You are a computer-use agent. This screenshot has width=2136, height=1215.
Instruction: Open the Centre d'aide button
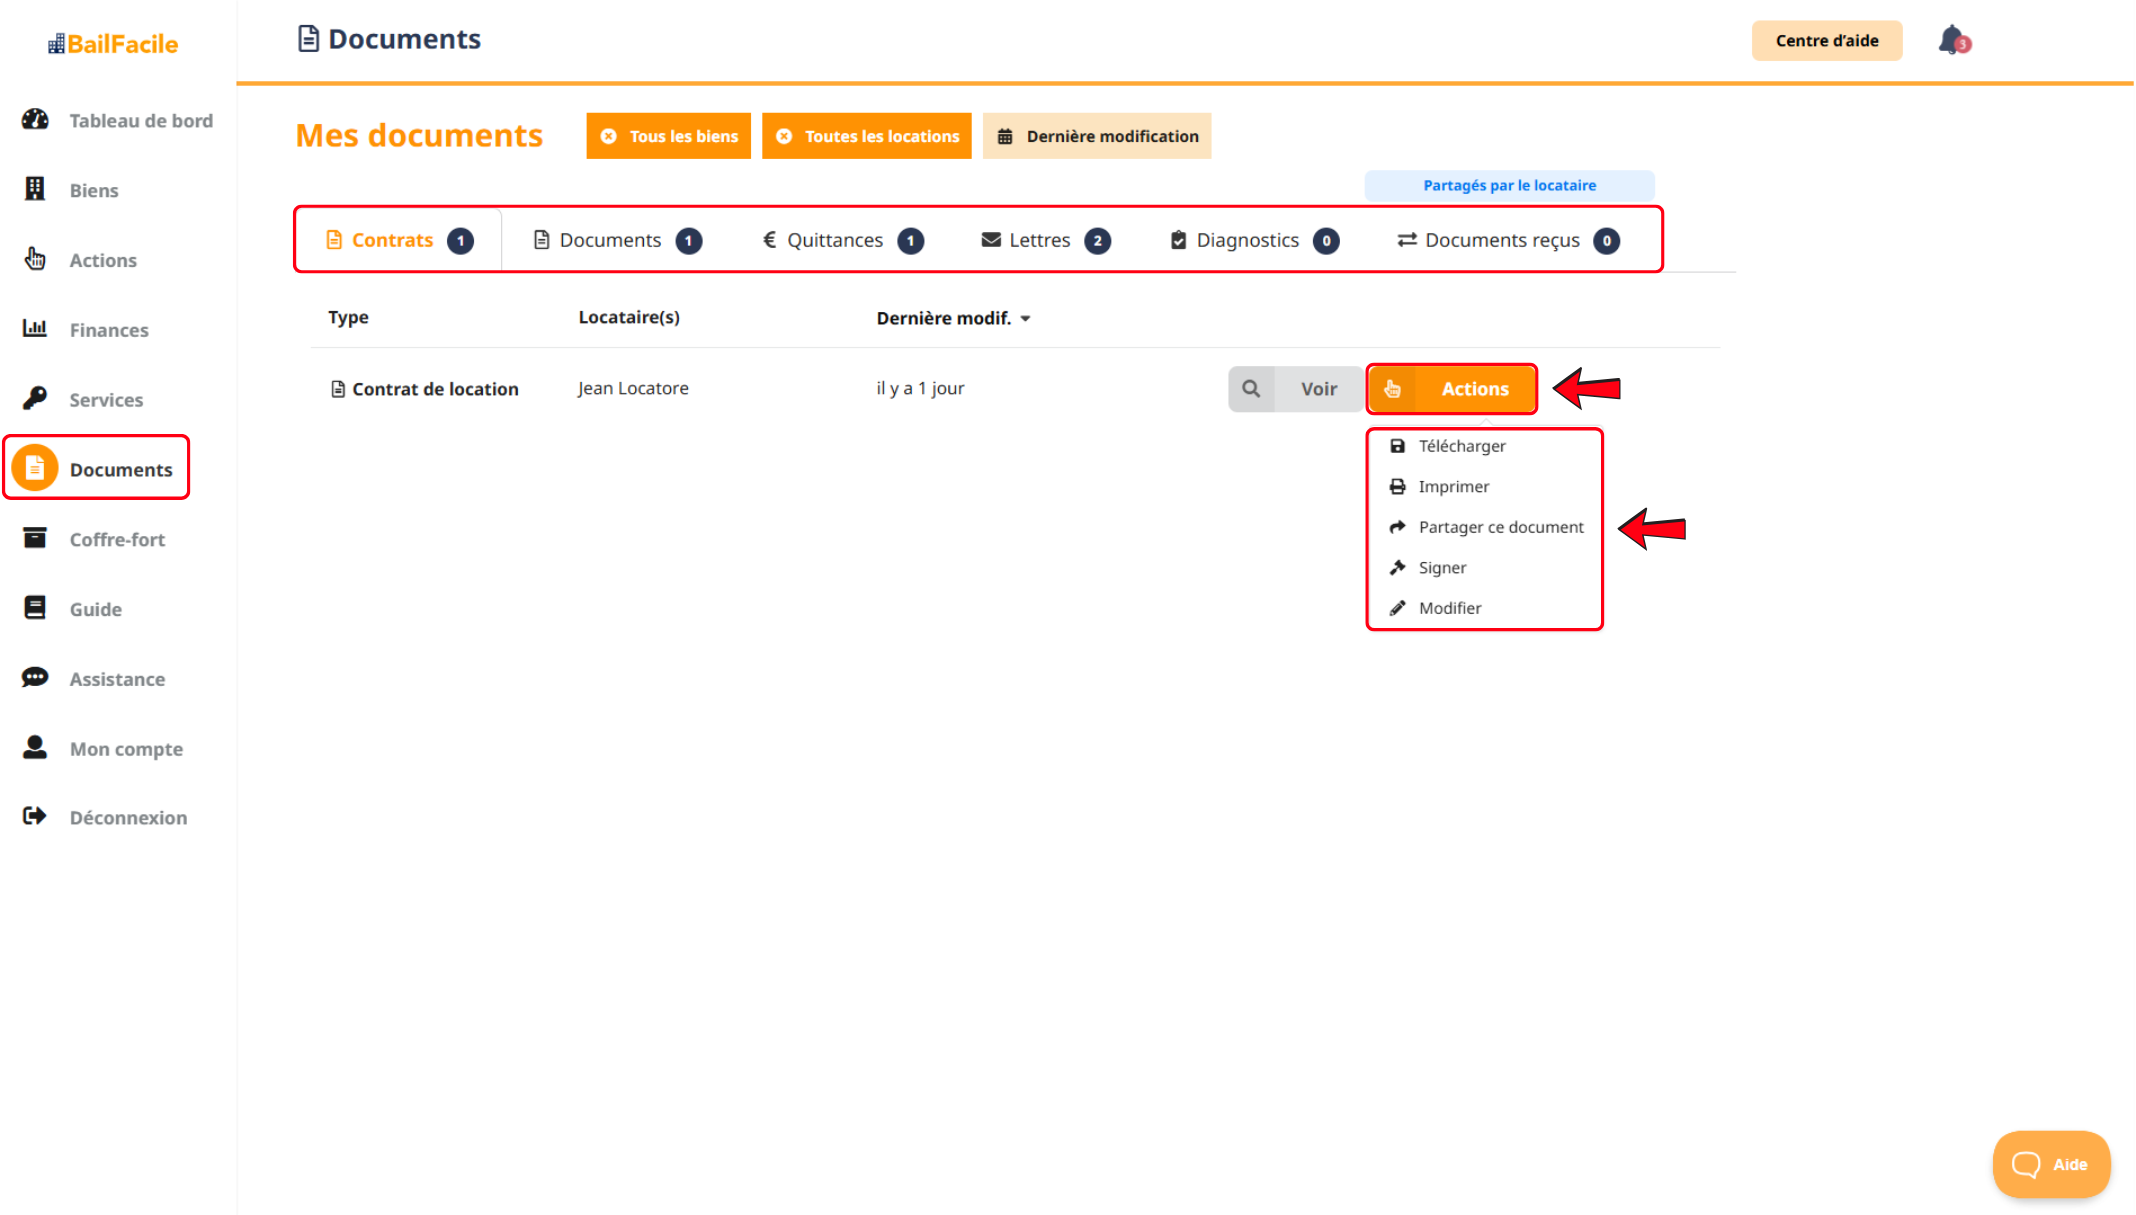(1827, 41)
